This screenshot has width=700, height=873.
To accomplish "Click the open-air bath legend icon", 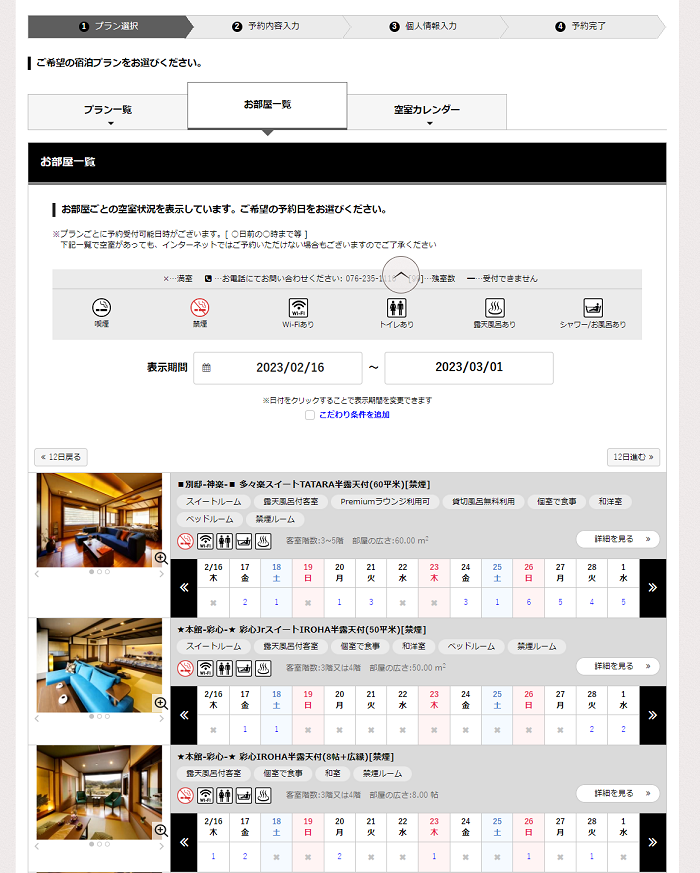I will [495, 307].
